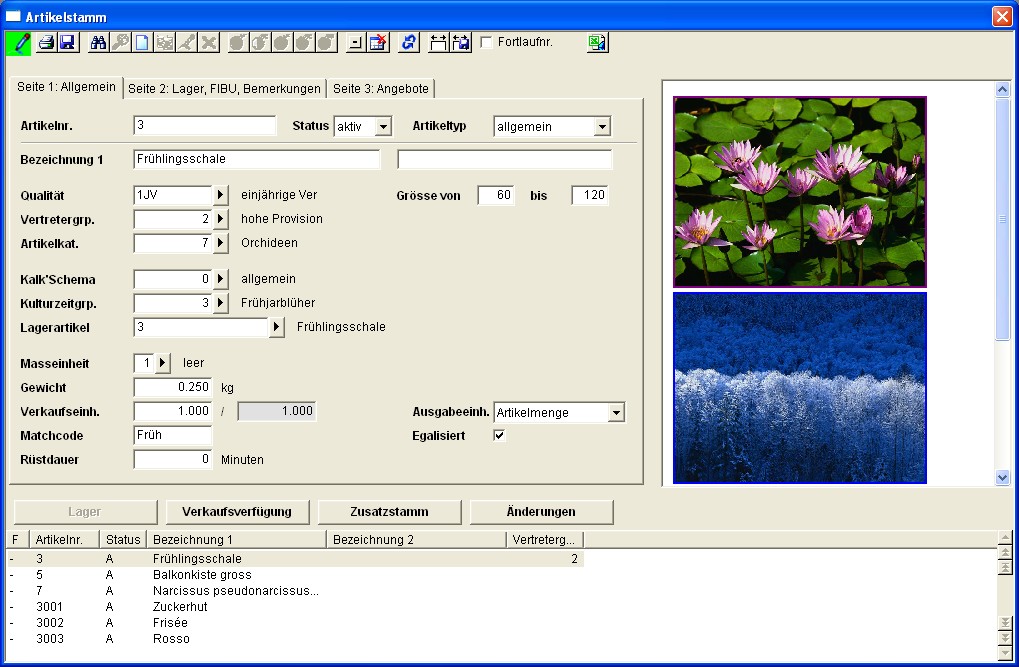This screenshot has width=1019, height=667.
Task: Select the Balkonkiste gross row
Action: tap(296, 575)
